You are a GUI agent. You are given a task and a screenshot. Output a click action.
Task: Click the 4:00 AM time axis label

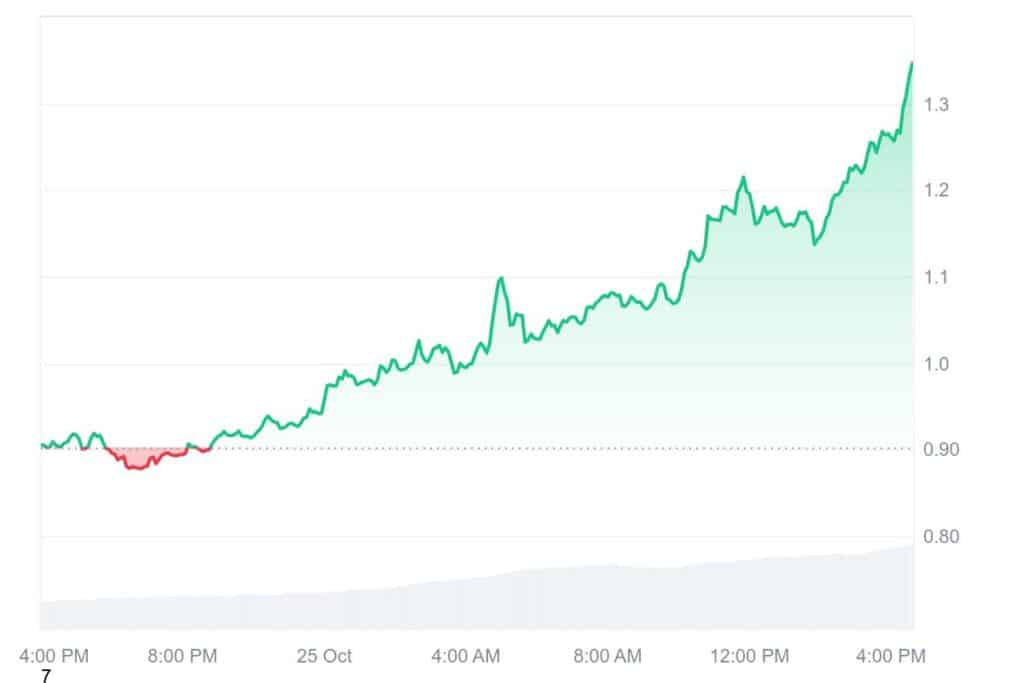tap(465, 656)
